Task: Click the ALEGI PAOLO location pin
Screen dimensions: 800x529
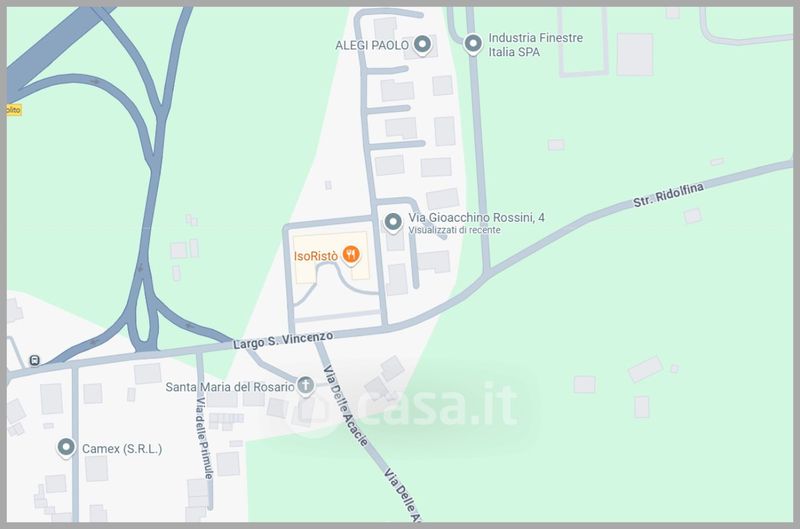Action: point(422,45)
